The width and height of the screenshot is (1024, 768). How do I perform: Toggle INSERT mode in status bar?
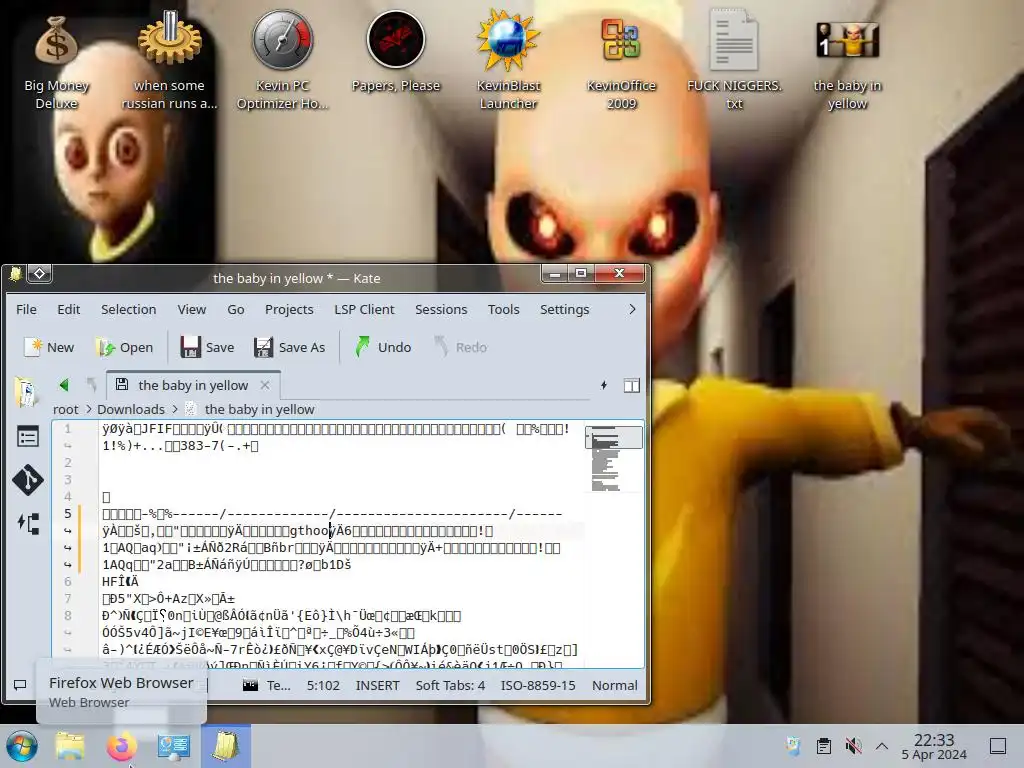[x=377, y=685]
